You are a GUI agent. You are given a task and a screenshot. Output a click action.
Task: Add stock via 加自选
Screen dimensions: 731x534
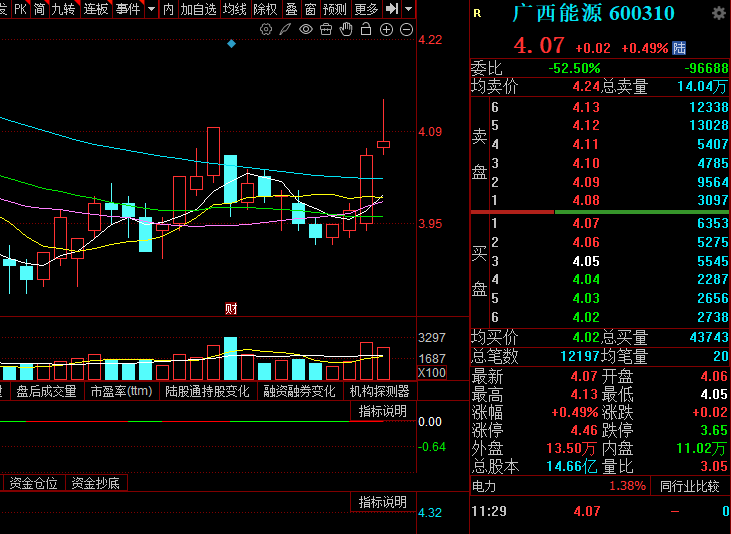(199, 8)
